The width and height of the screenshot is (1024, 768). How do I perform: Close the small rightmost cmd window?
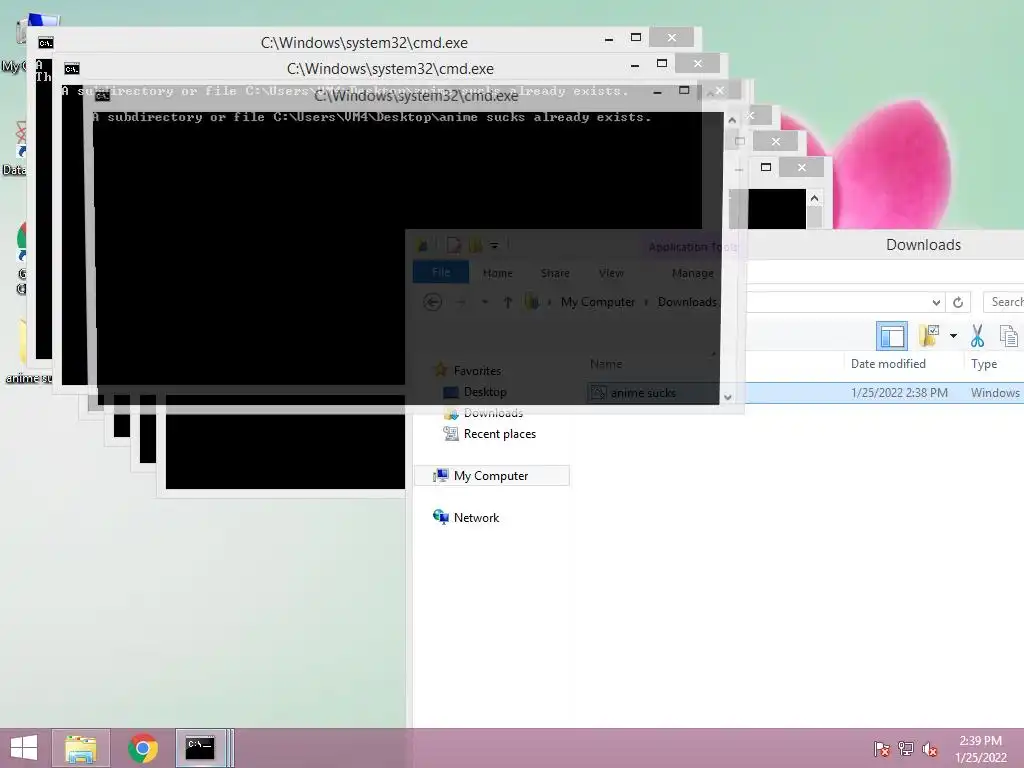(x=801, y=167)
